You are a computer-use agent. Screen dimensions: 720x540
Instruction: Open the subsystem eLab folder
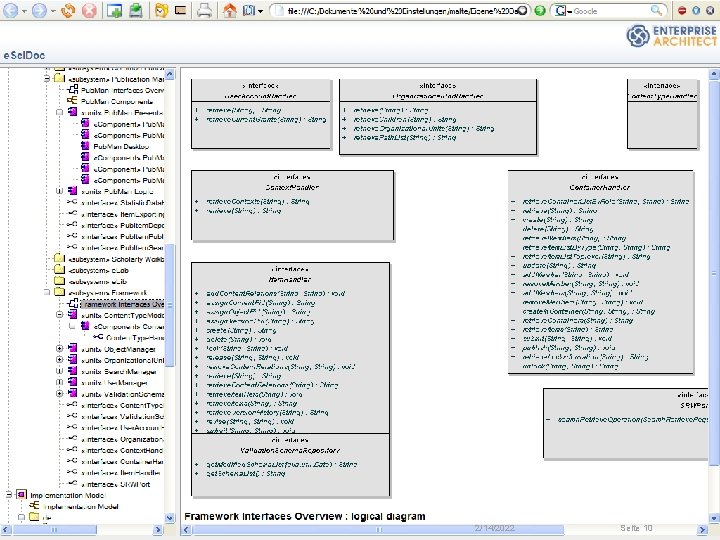[98, 270]
